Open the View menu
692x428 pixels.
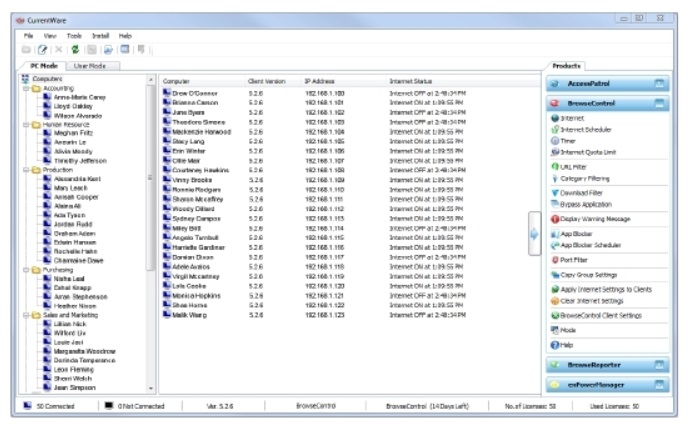click(50, 36)
